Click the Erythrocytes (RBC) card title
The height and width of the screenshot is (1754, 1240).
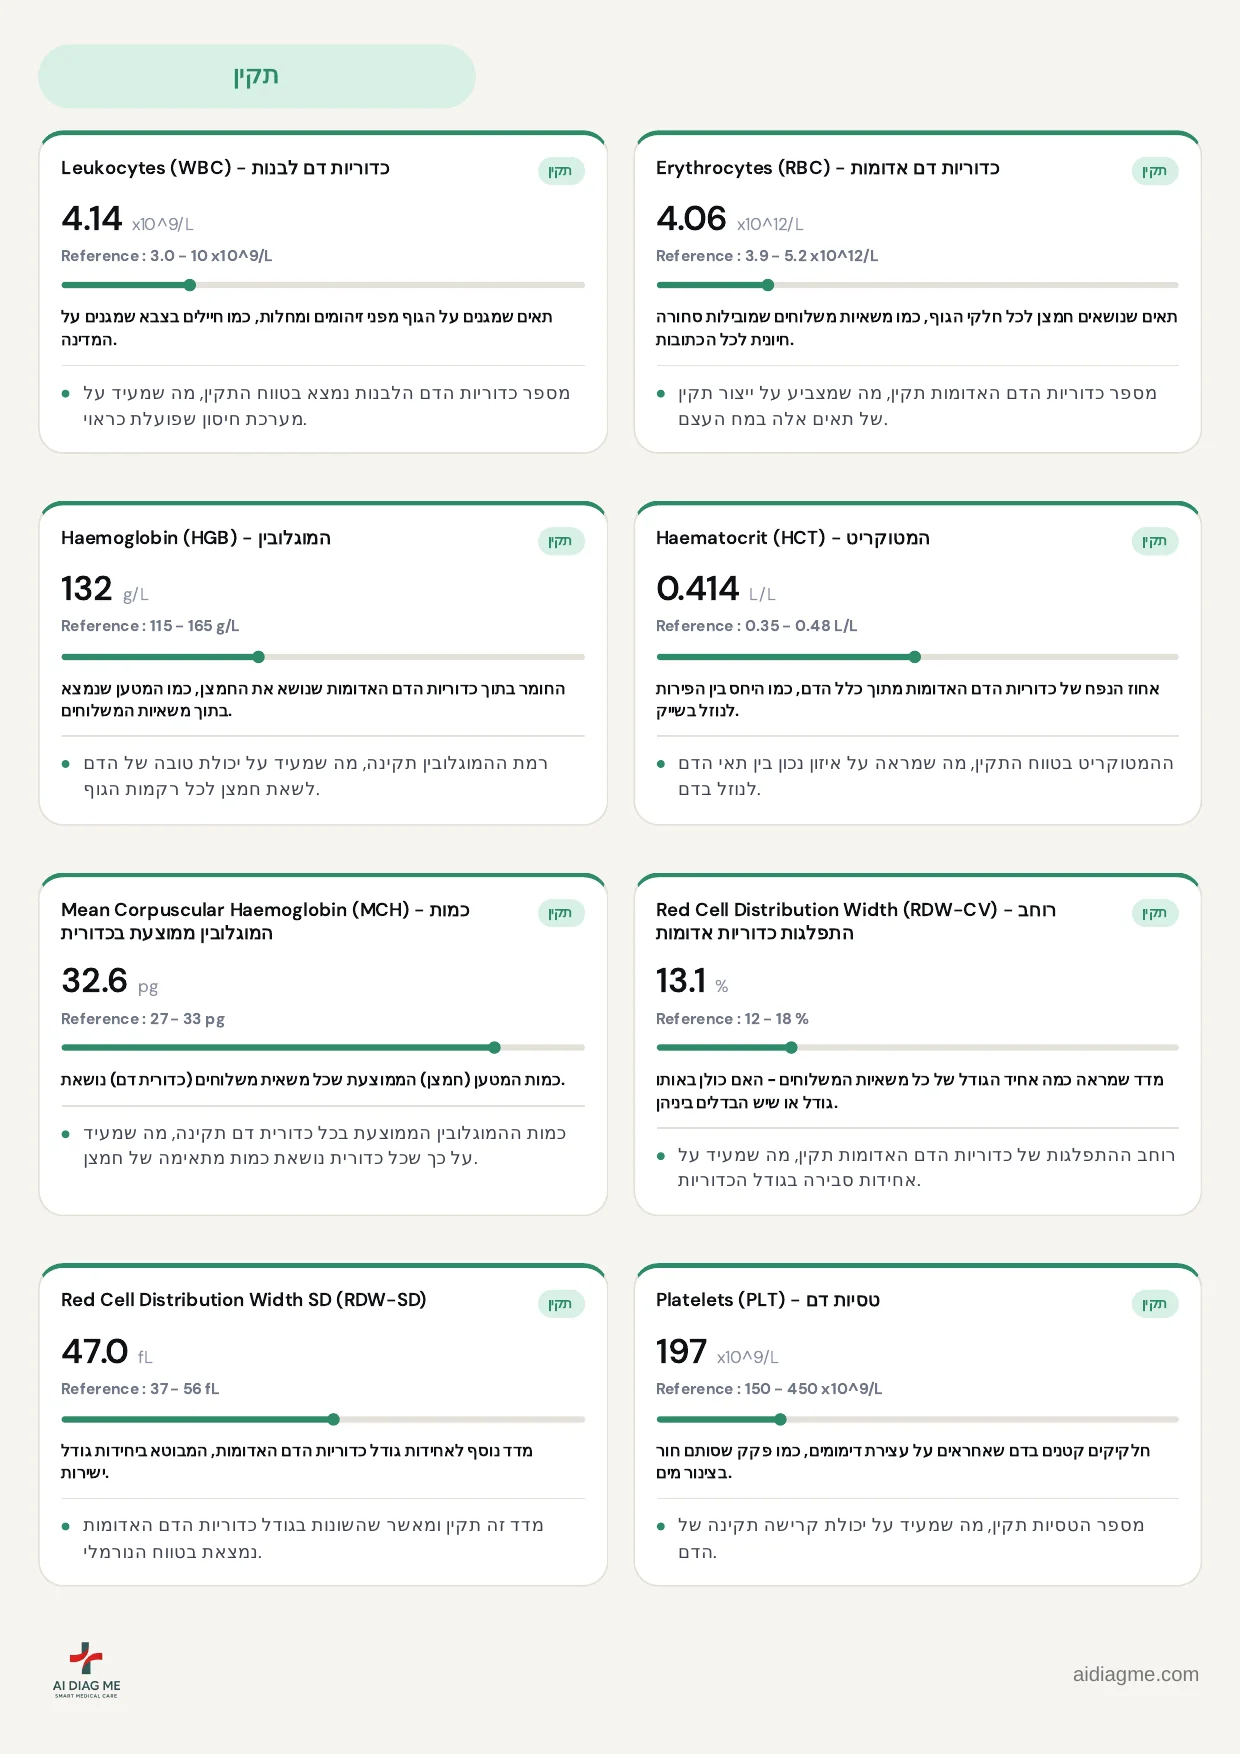(x=828, y=168)
